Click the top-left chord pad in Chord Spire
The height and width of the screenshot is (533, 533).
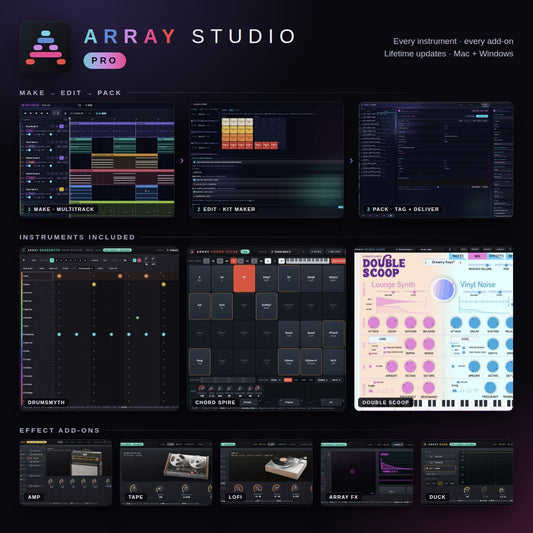click(x=200, y=278)
